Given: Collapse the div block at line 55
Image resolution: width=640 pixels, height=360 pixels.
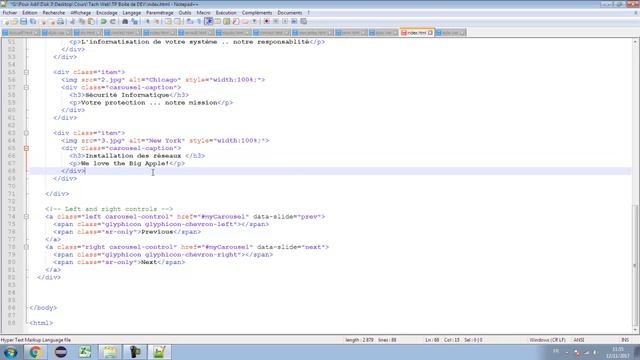Looking at the screenshot, I should click(x=26, y=72).
